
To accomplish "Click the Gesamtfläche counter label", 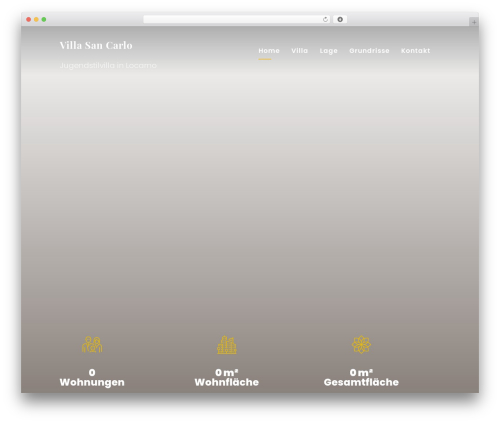I will pos(361,382).
